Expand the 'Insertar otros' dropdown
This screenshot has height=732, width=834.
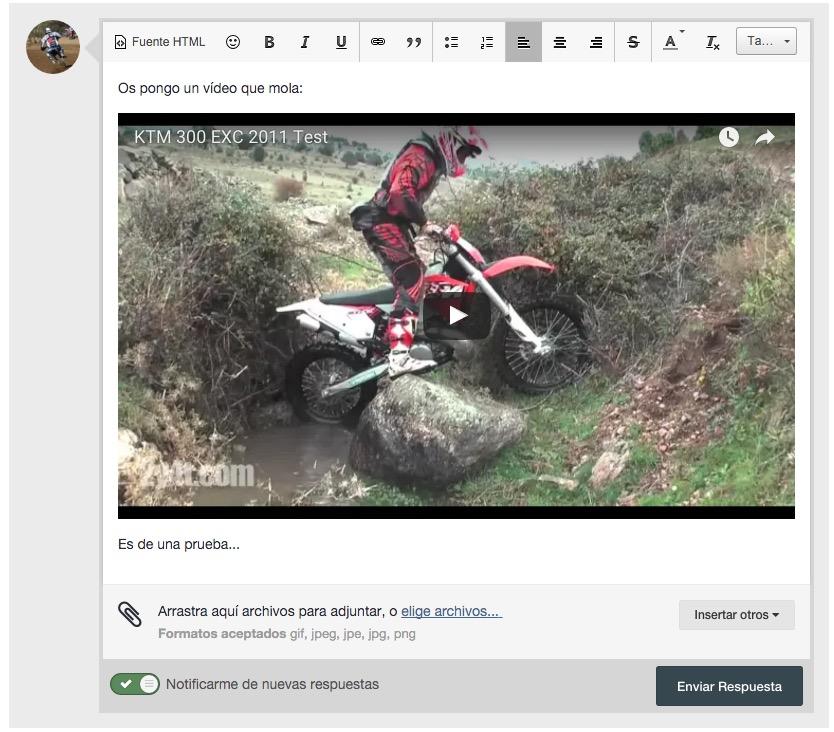[736, 615]
